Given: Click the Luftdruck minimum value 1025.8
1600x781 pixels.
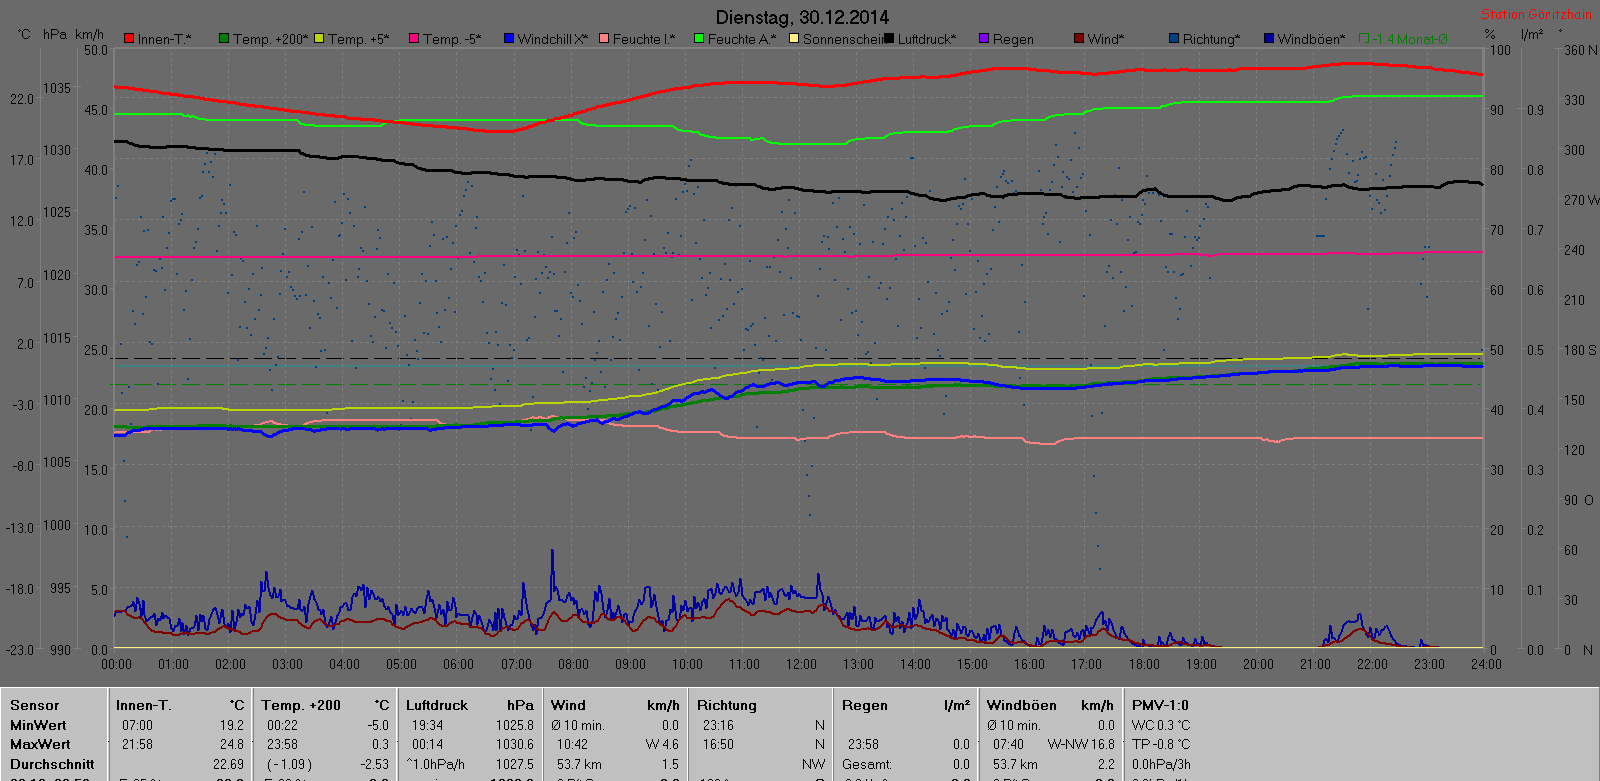Looking at the screenshot, I should click(x=515, y=725).
